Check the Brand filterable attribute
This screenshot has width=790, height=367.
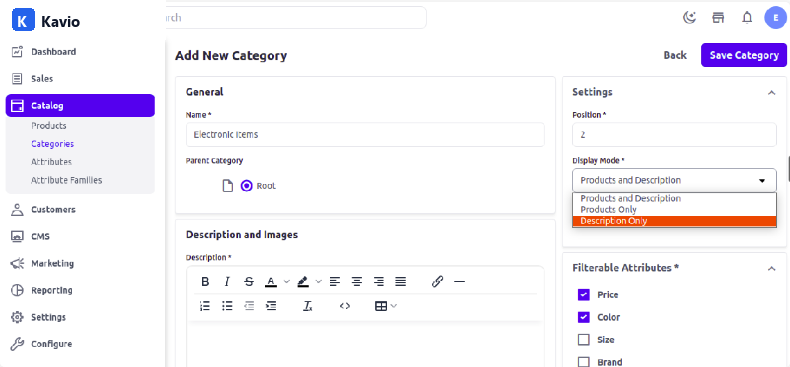(583, 362)
